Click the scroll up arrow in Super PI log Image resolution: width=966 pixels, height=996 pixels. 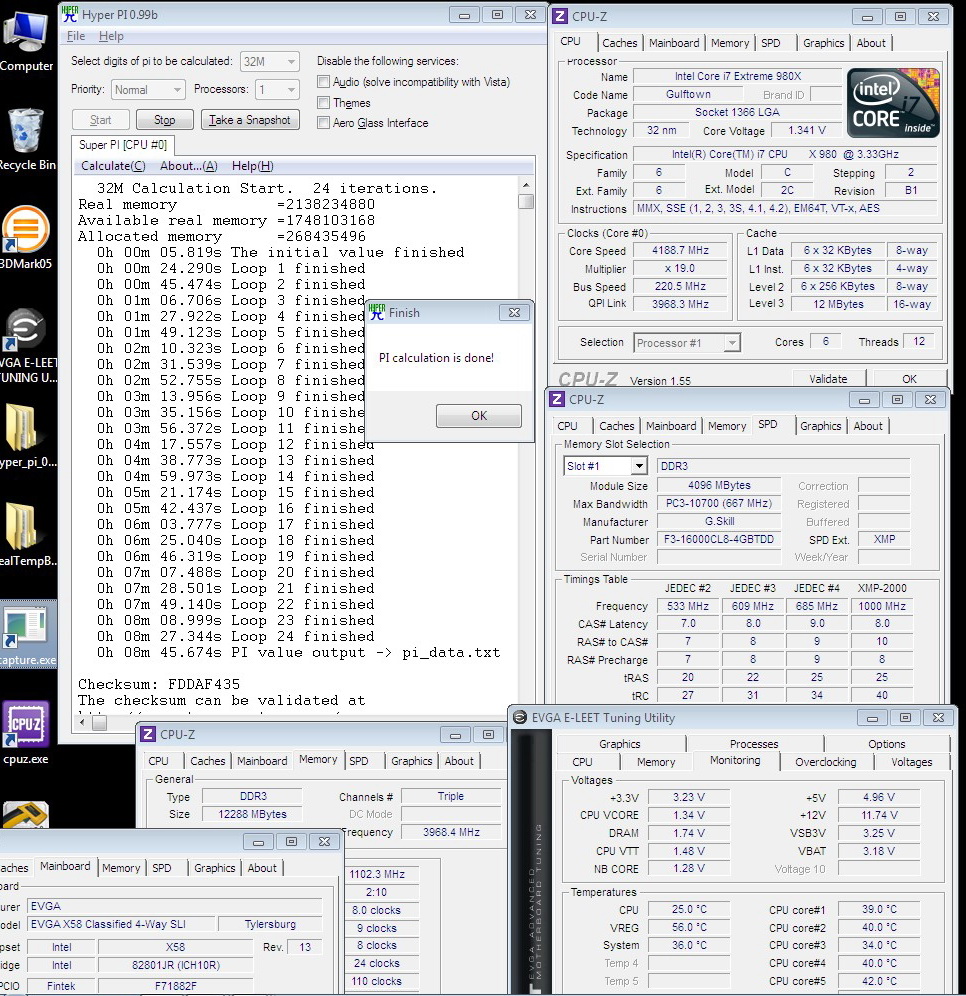coord(526,185)
